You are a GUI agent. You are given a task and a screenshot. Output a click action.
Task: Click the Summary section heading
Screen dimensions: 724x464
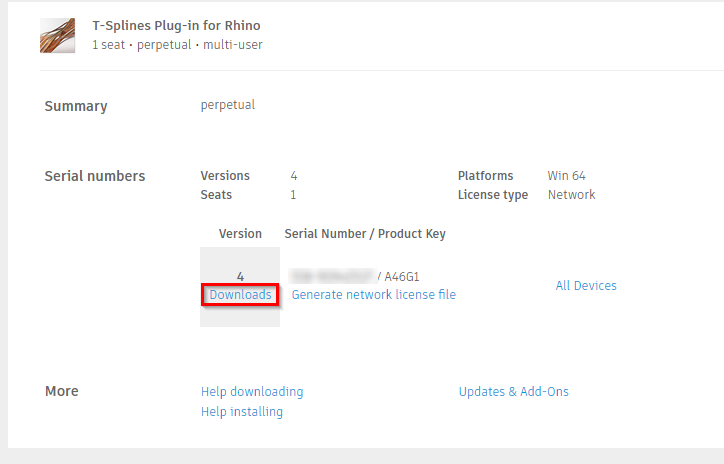tap(76, 106)
